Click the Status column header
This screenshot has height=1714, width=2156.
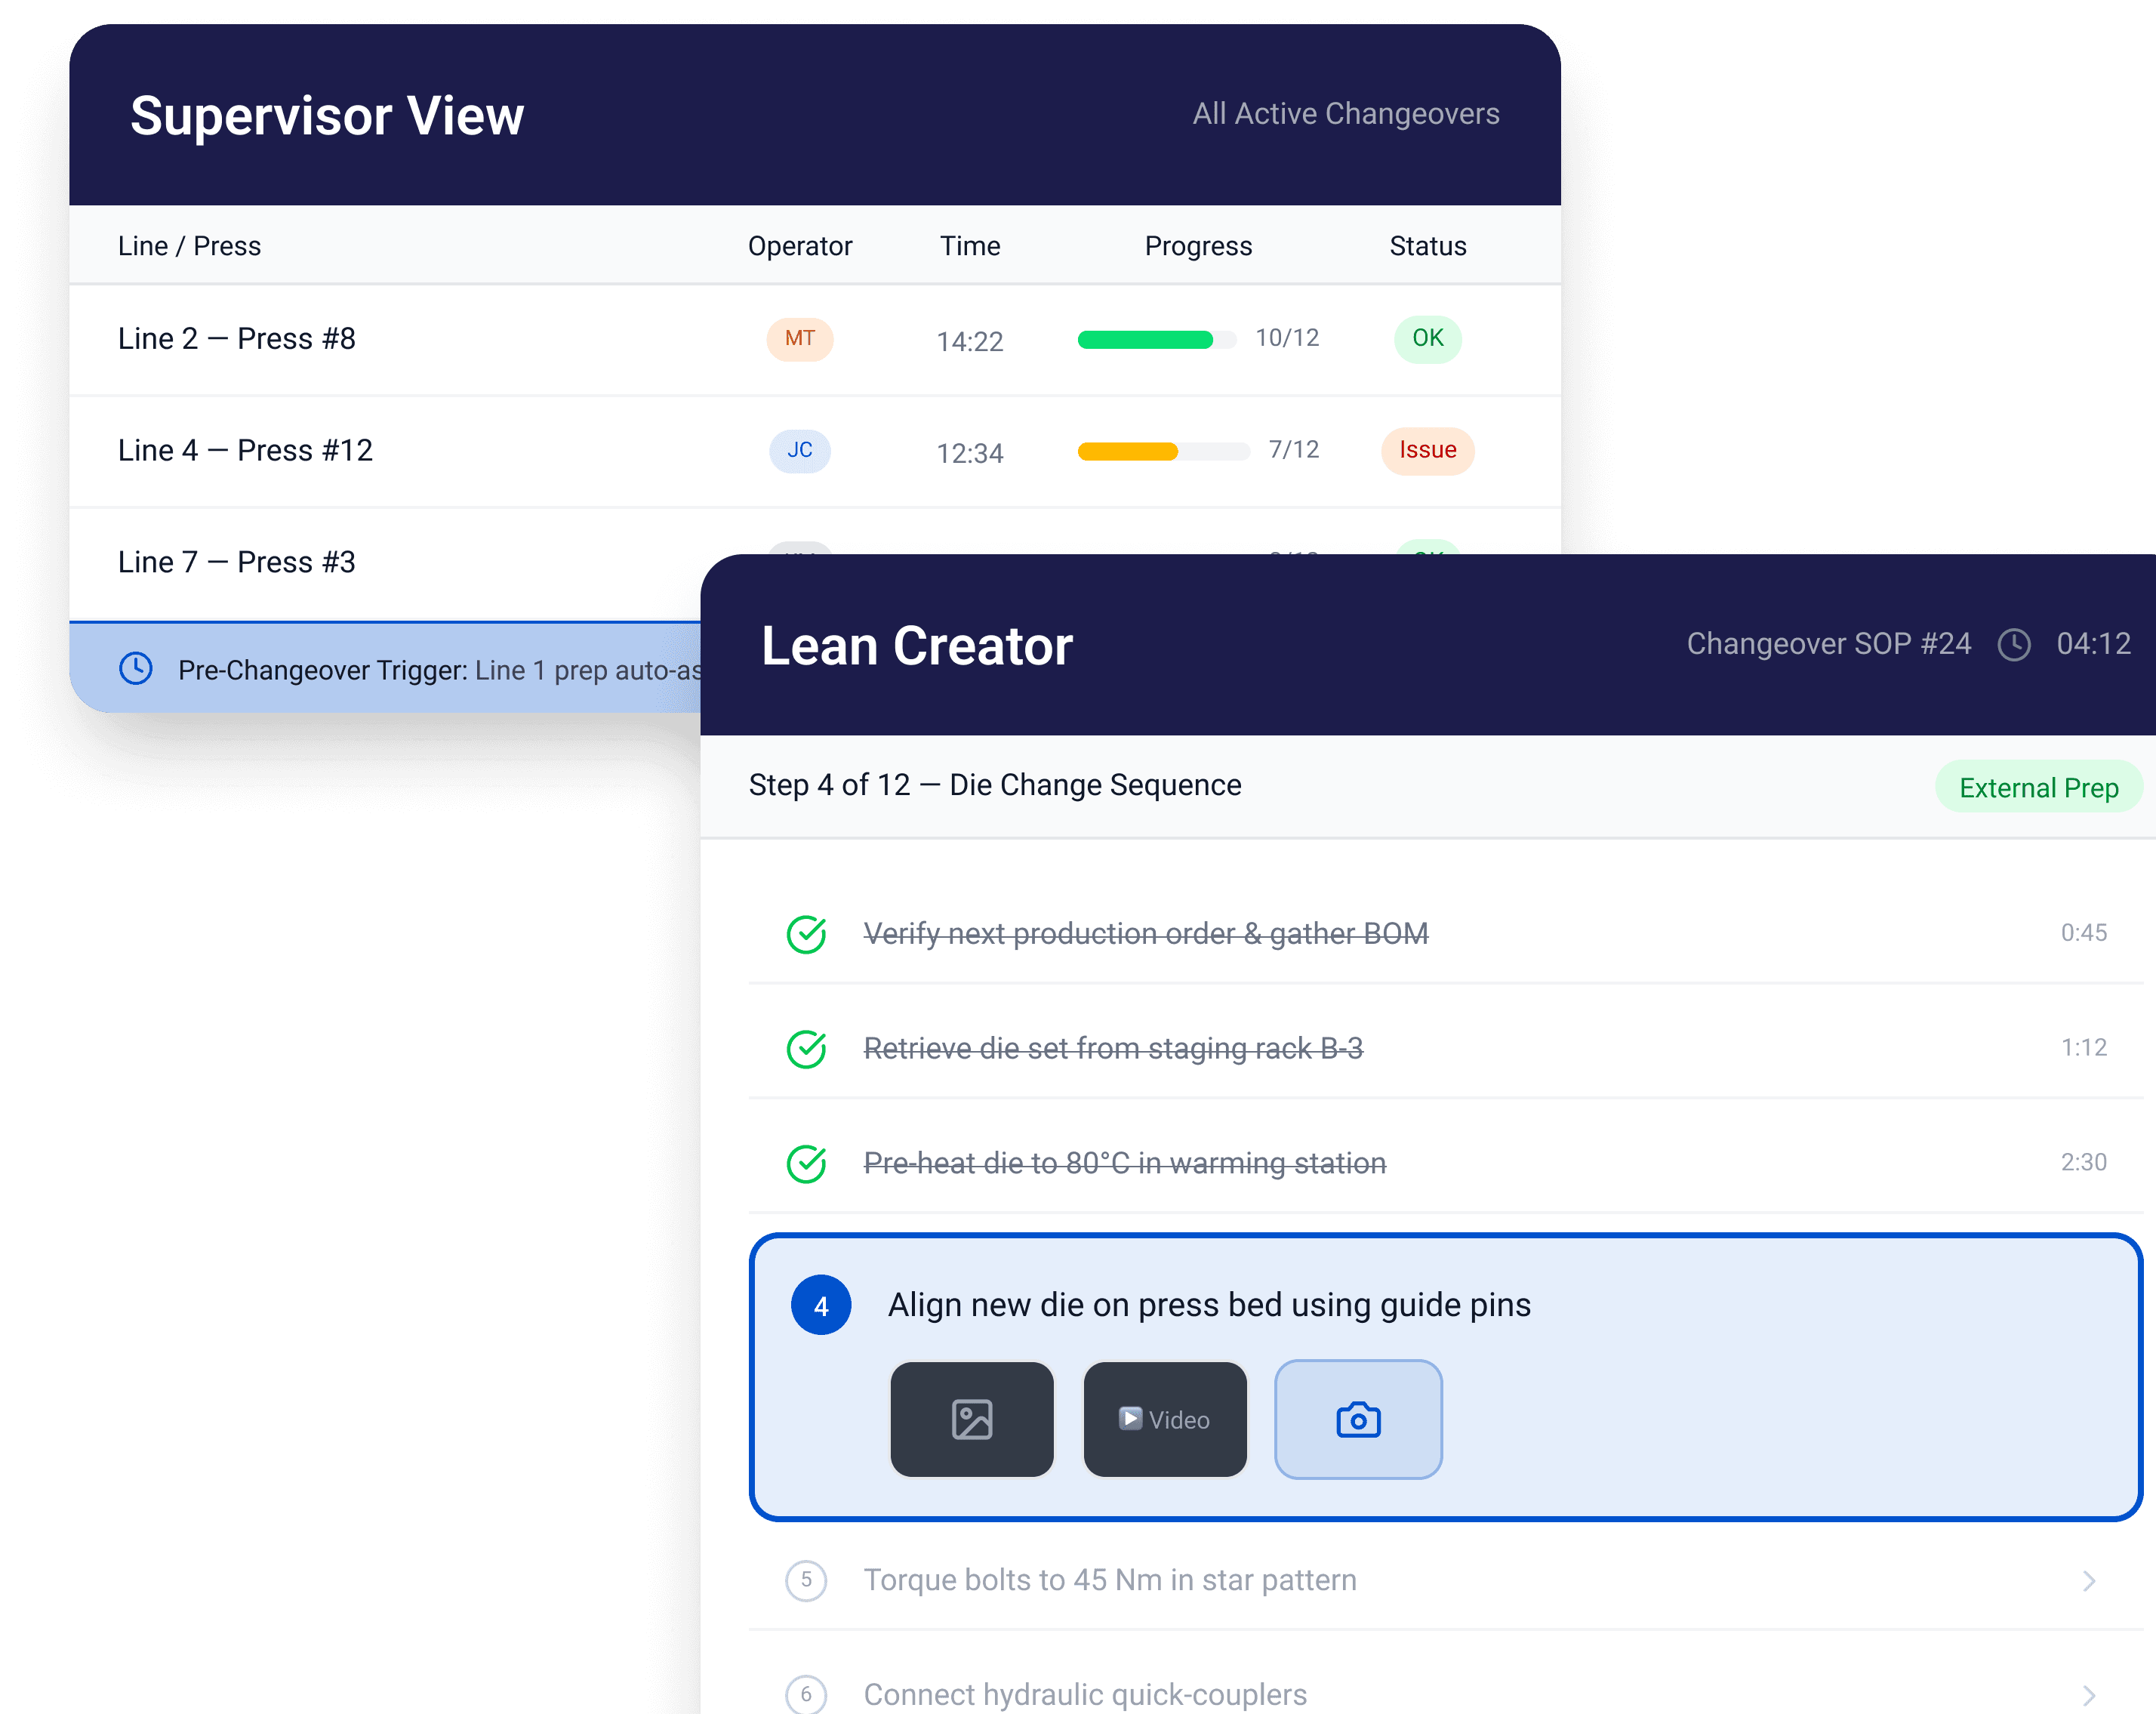[x=1427, y=246]
